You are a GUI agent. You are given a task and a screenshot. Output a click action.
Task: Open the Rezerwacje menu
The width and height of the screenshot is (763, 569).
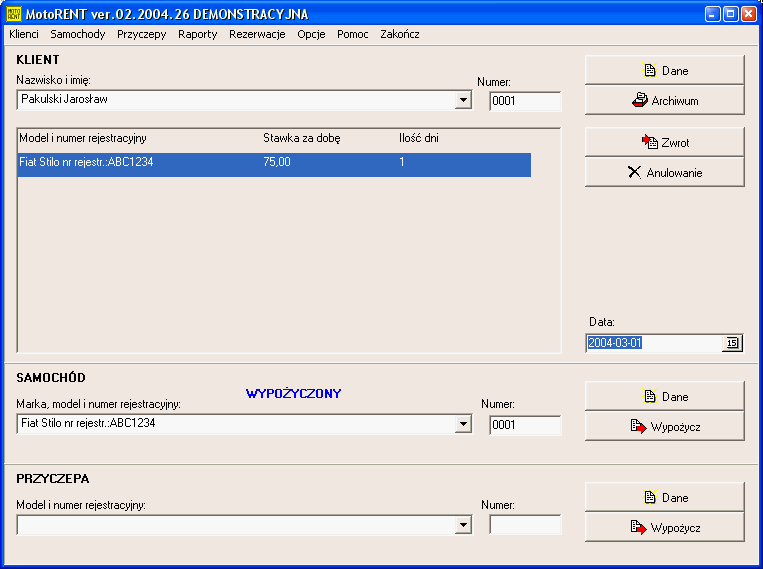pyautogui.click(x=257, y=34)
